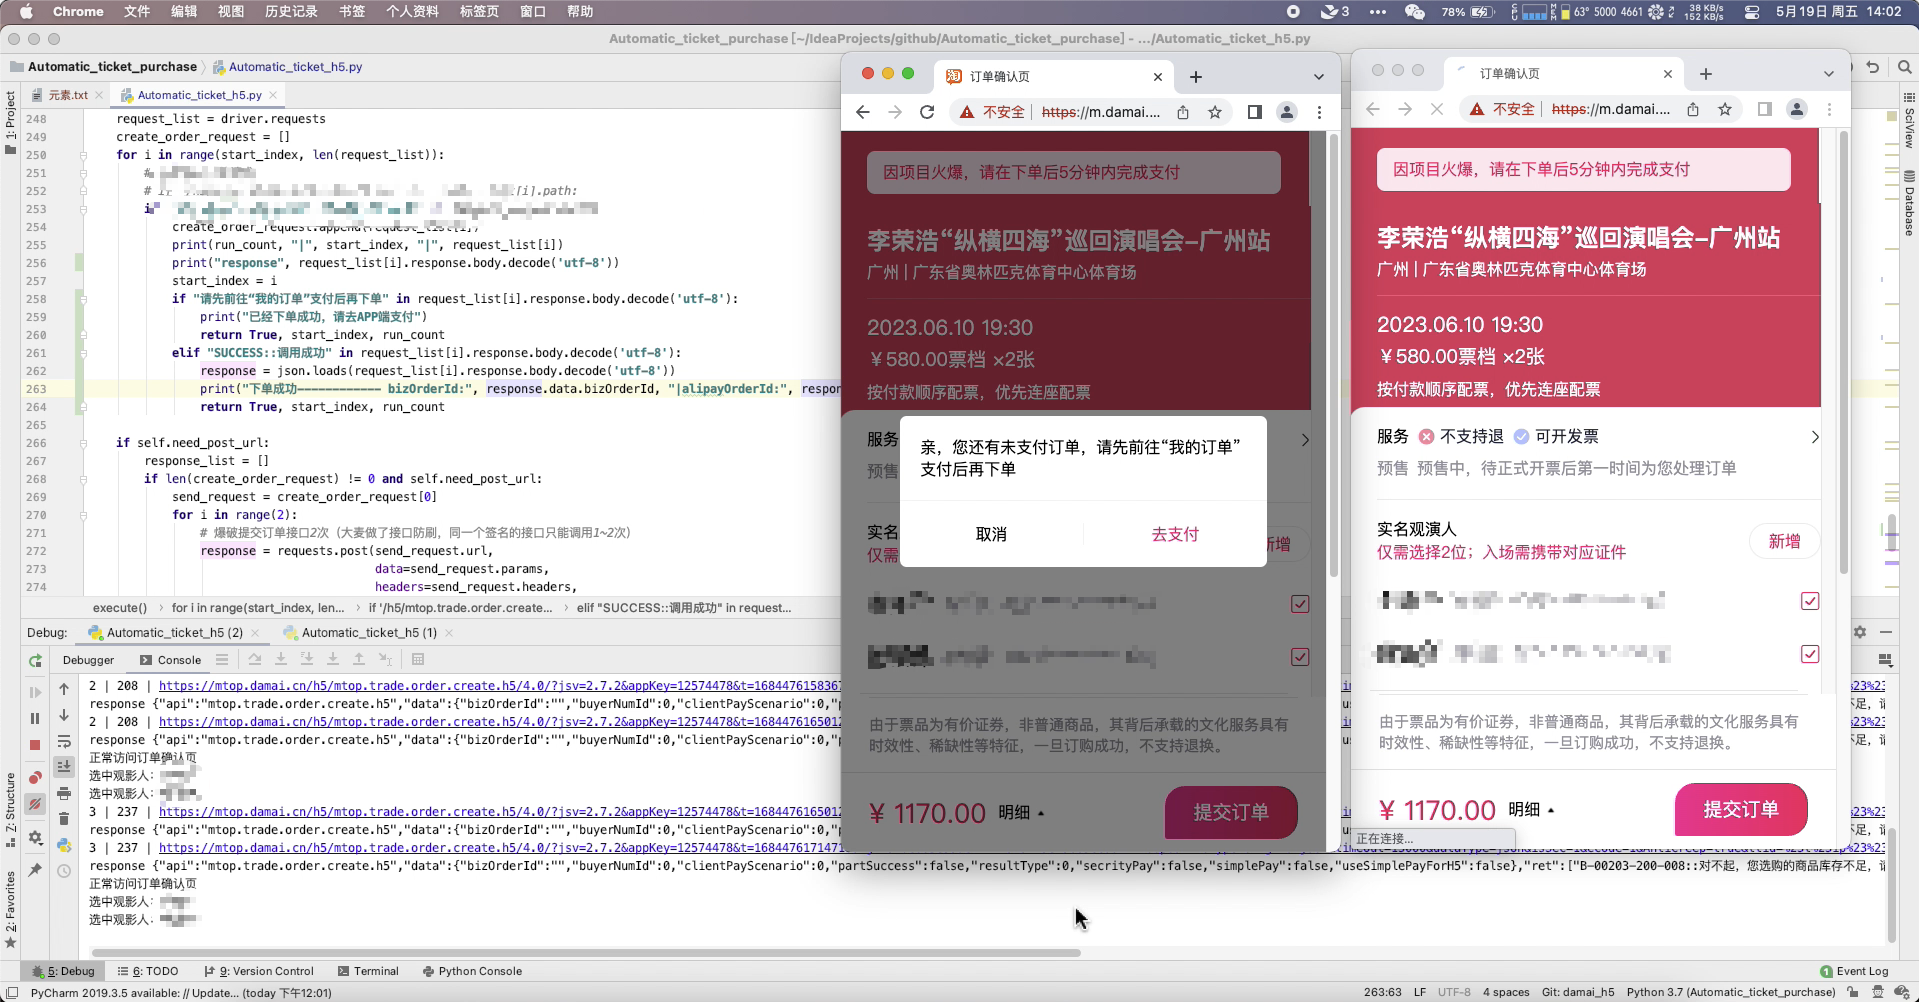Screen dimensions: 1919x1002
Task: Expand the 服务 row chevron in right window
Action: click(x=1814, y=437)
